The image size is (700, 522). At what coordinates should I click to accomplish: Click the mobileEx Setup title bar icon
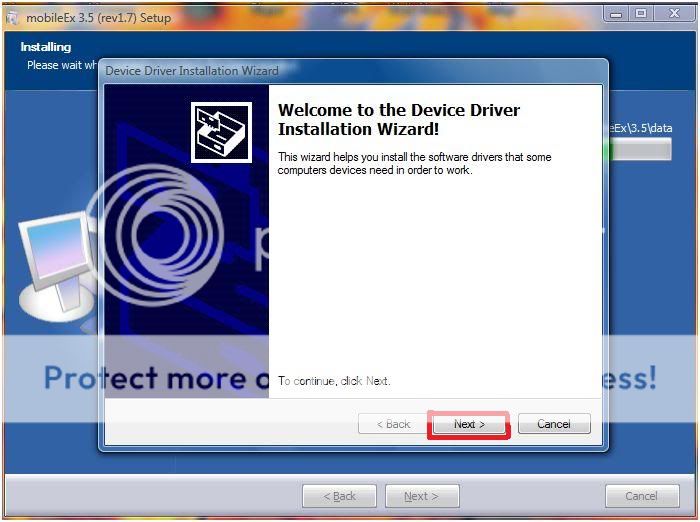(12, 18)
